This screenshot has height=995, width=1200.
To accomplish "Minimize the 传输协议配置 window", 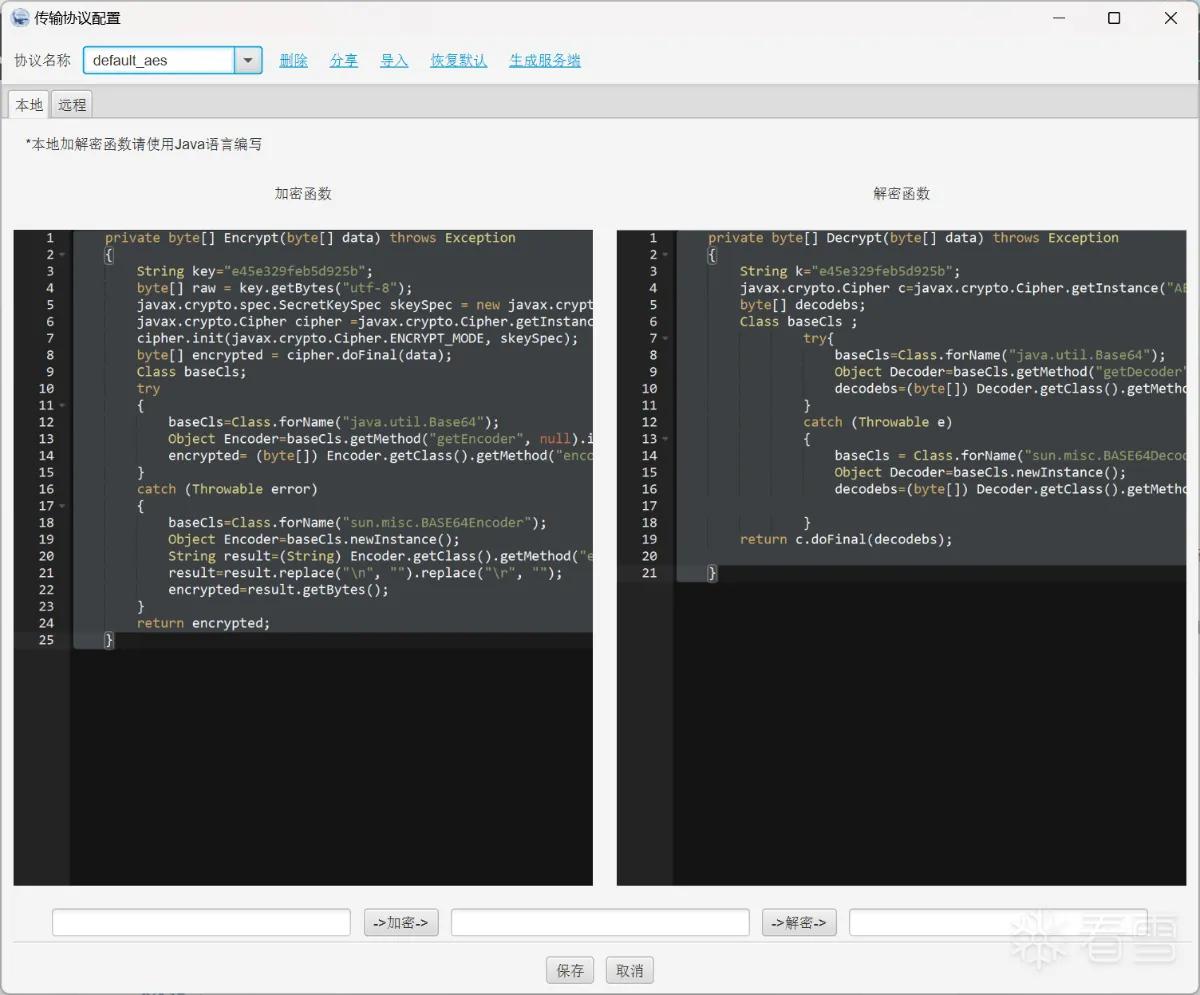I will coord(1059,18).
